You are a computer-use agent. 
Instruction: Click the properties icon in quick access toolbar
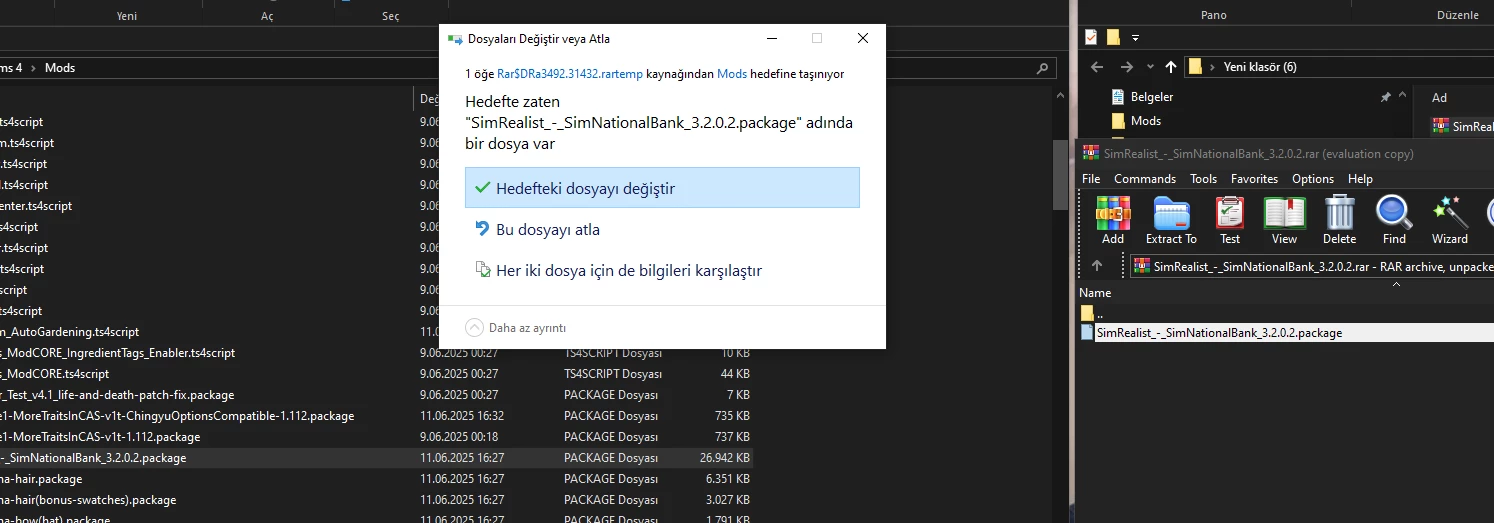(1091, 37)
